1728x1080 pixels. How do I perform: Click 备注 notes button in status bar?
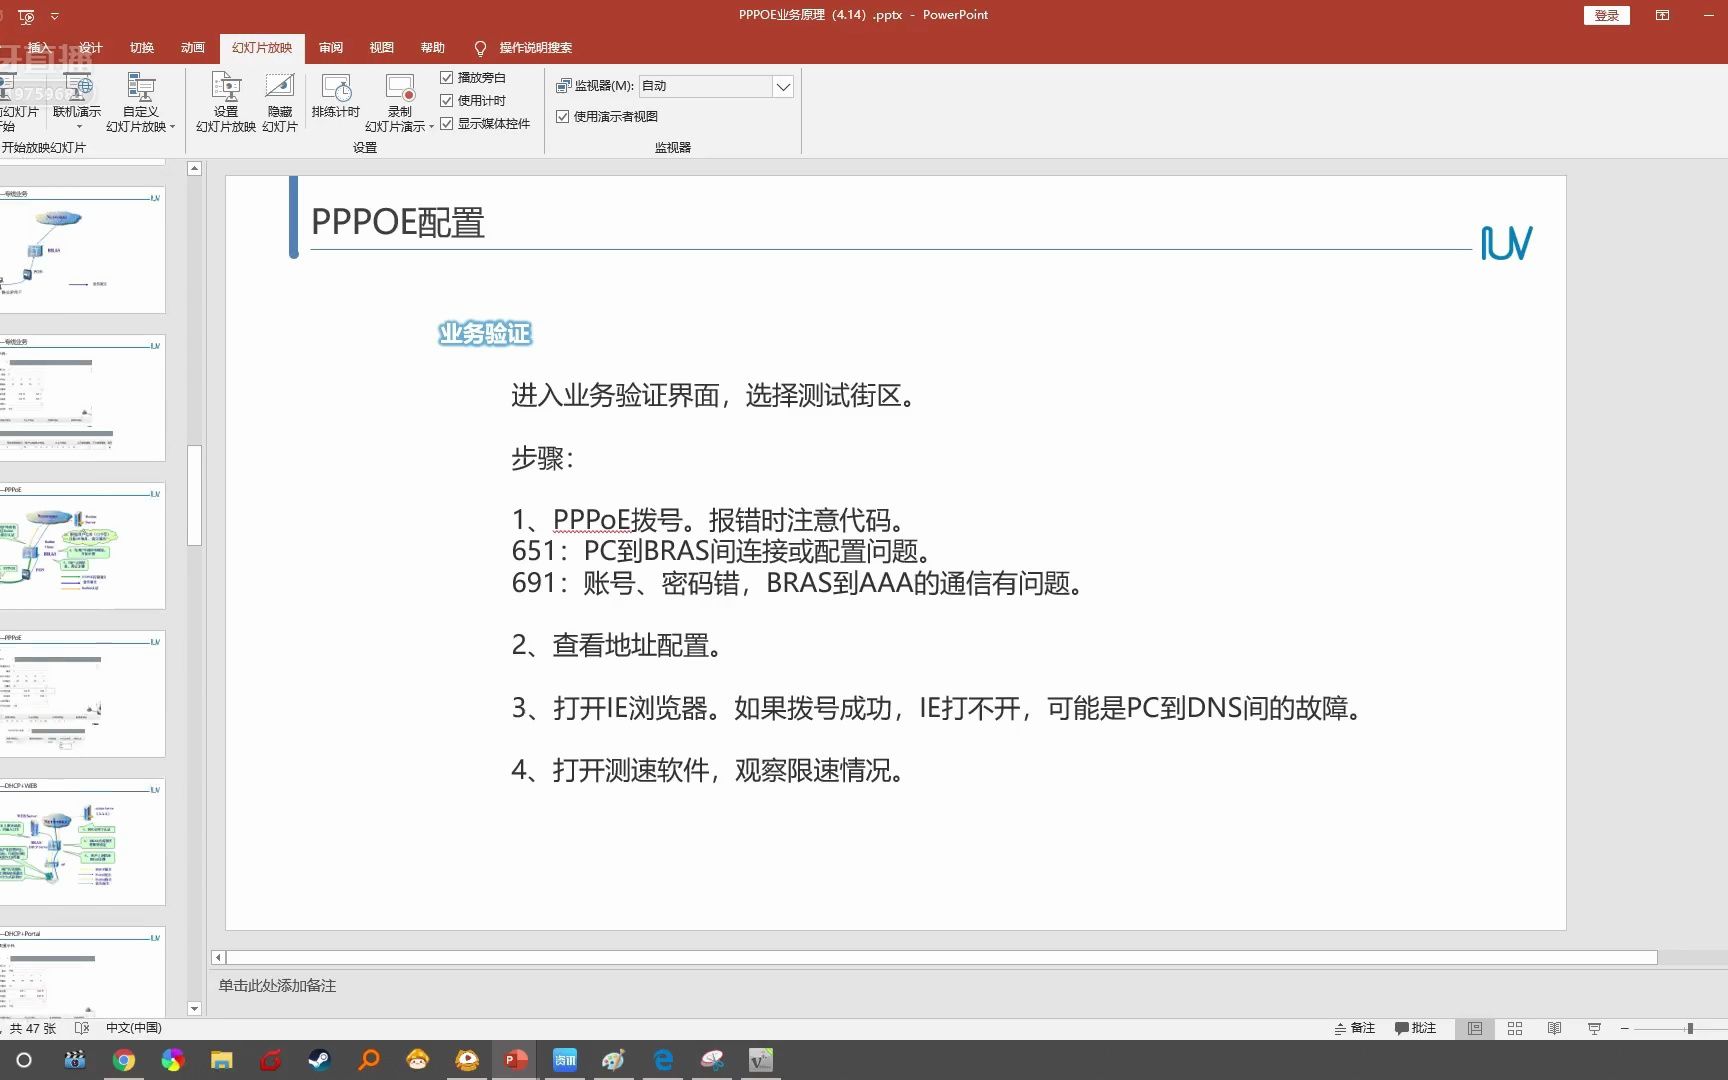tap(1355, 1028)
